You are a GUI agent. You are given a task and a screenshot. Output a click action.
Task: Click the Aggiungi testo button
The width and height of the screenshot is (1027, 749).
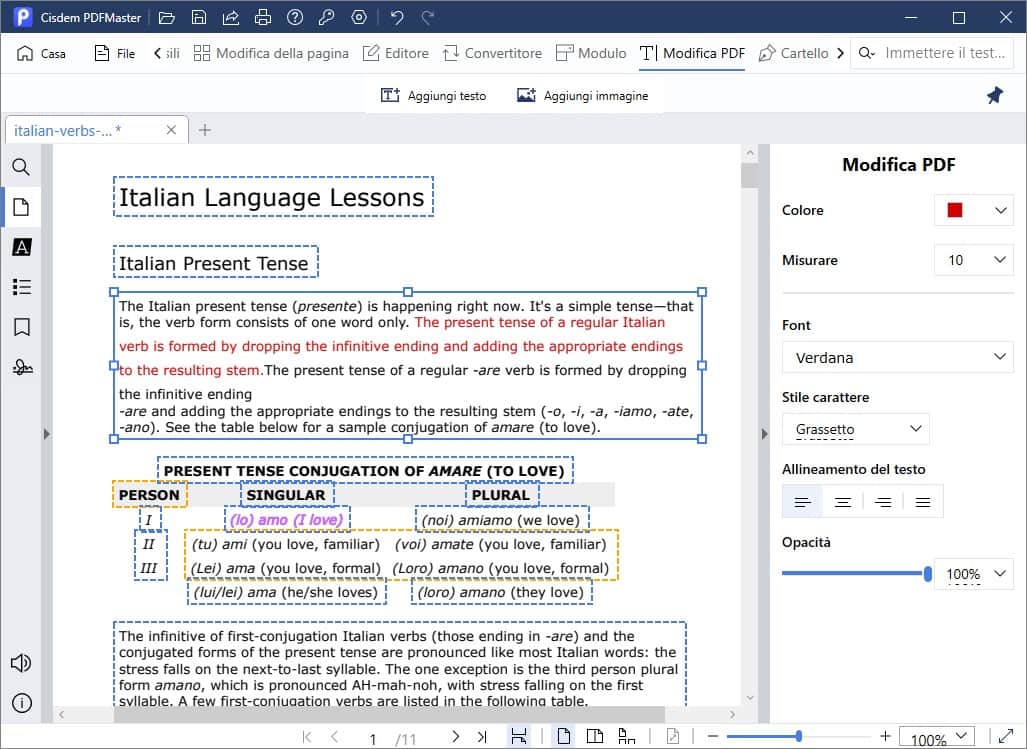[x=433, y=95]
